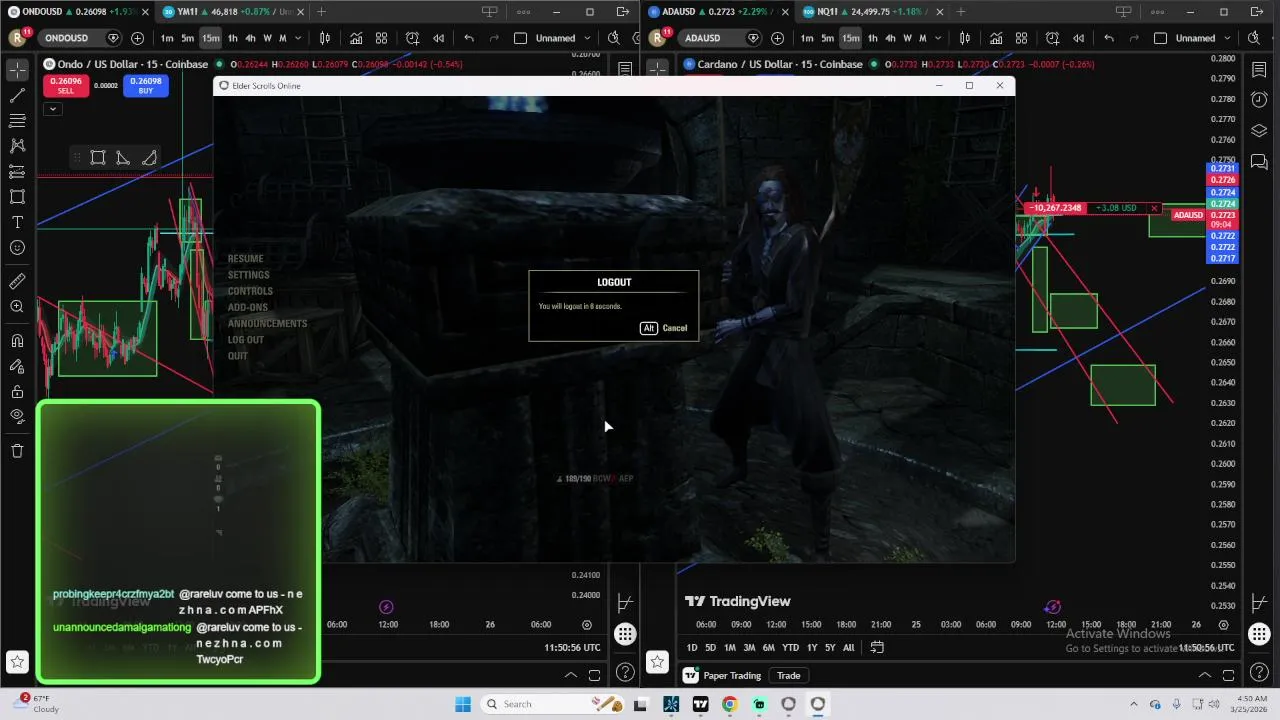Open Chrome from the taskbar
Viewport: 1280px width, 720px height.
(729, 704)
